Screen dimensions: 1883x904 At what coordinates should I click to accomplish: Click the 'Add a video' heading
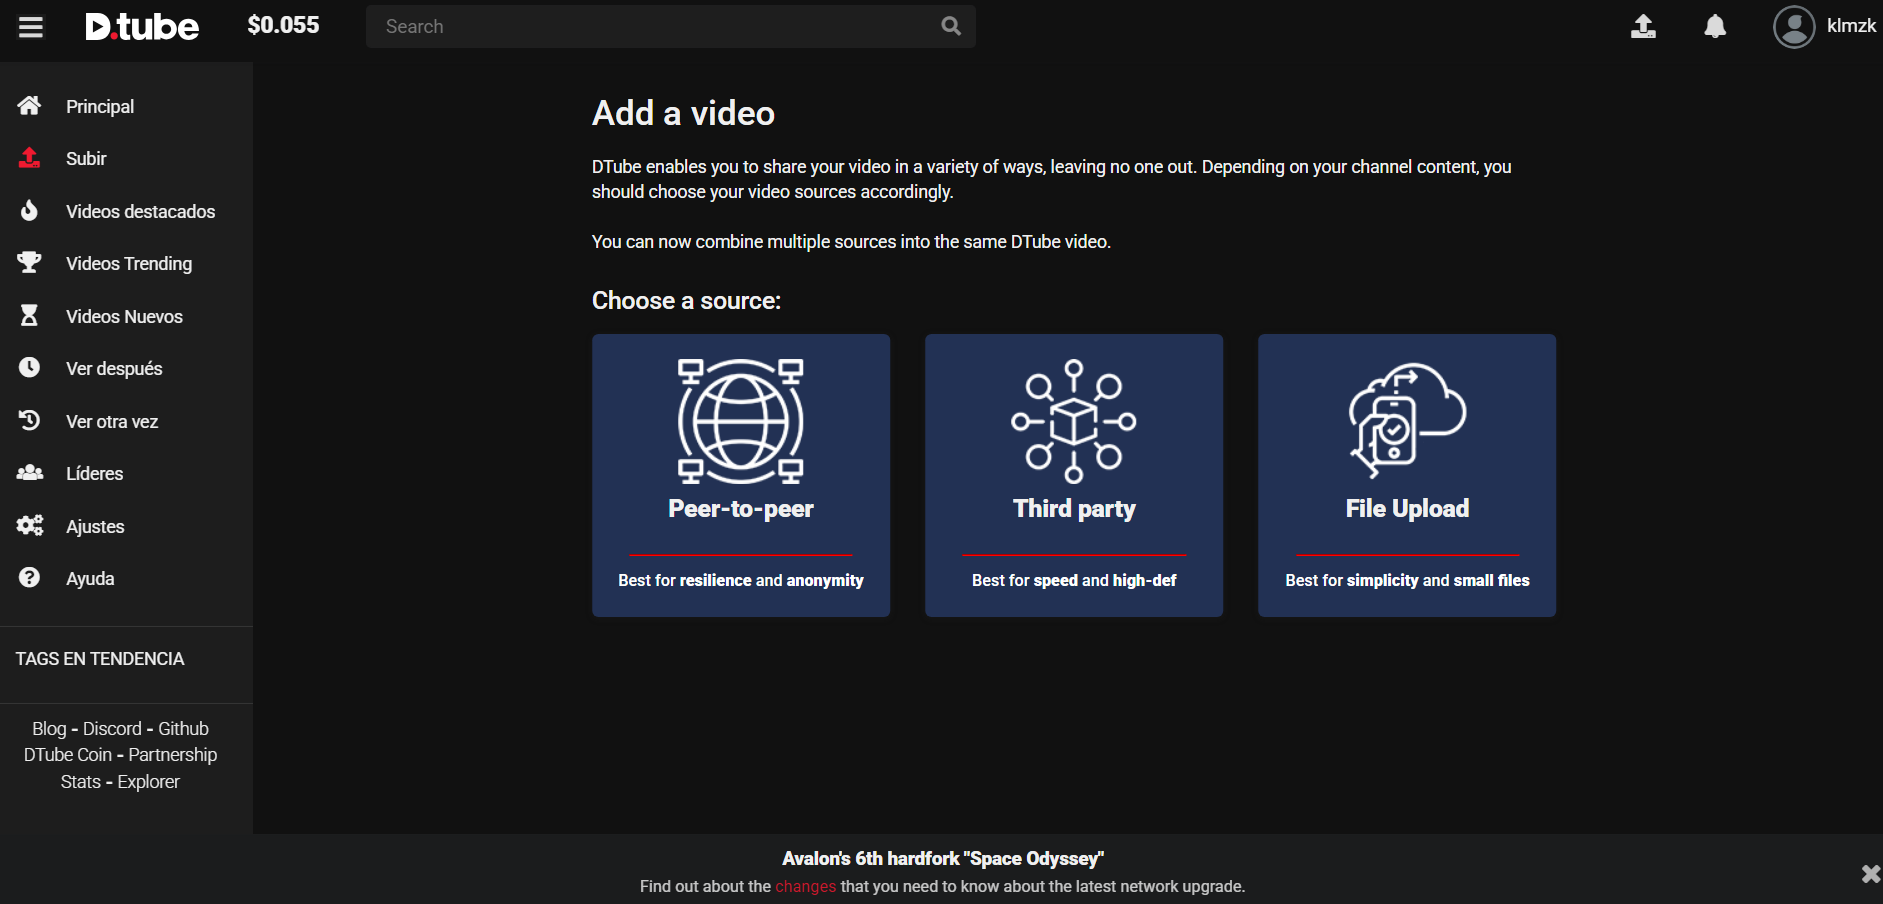(x=683, y=113)
